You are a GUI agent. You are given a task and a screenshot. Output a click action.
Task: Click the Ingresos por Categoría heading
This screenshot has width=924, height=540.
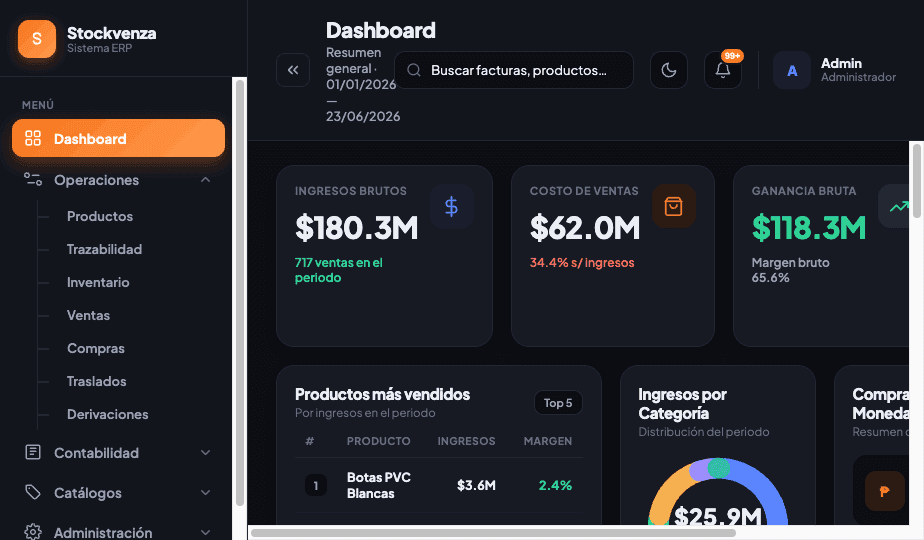click(x=682, y=404)
